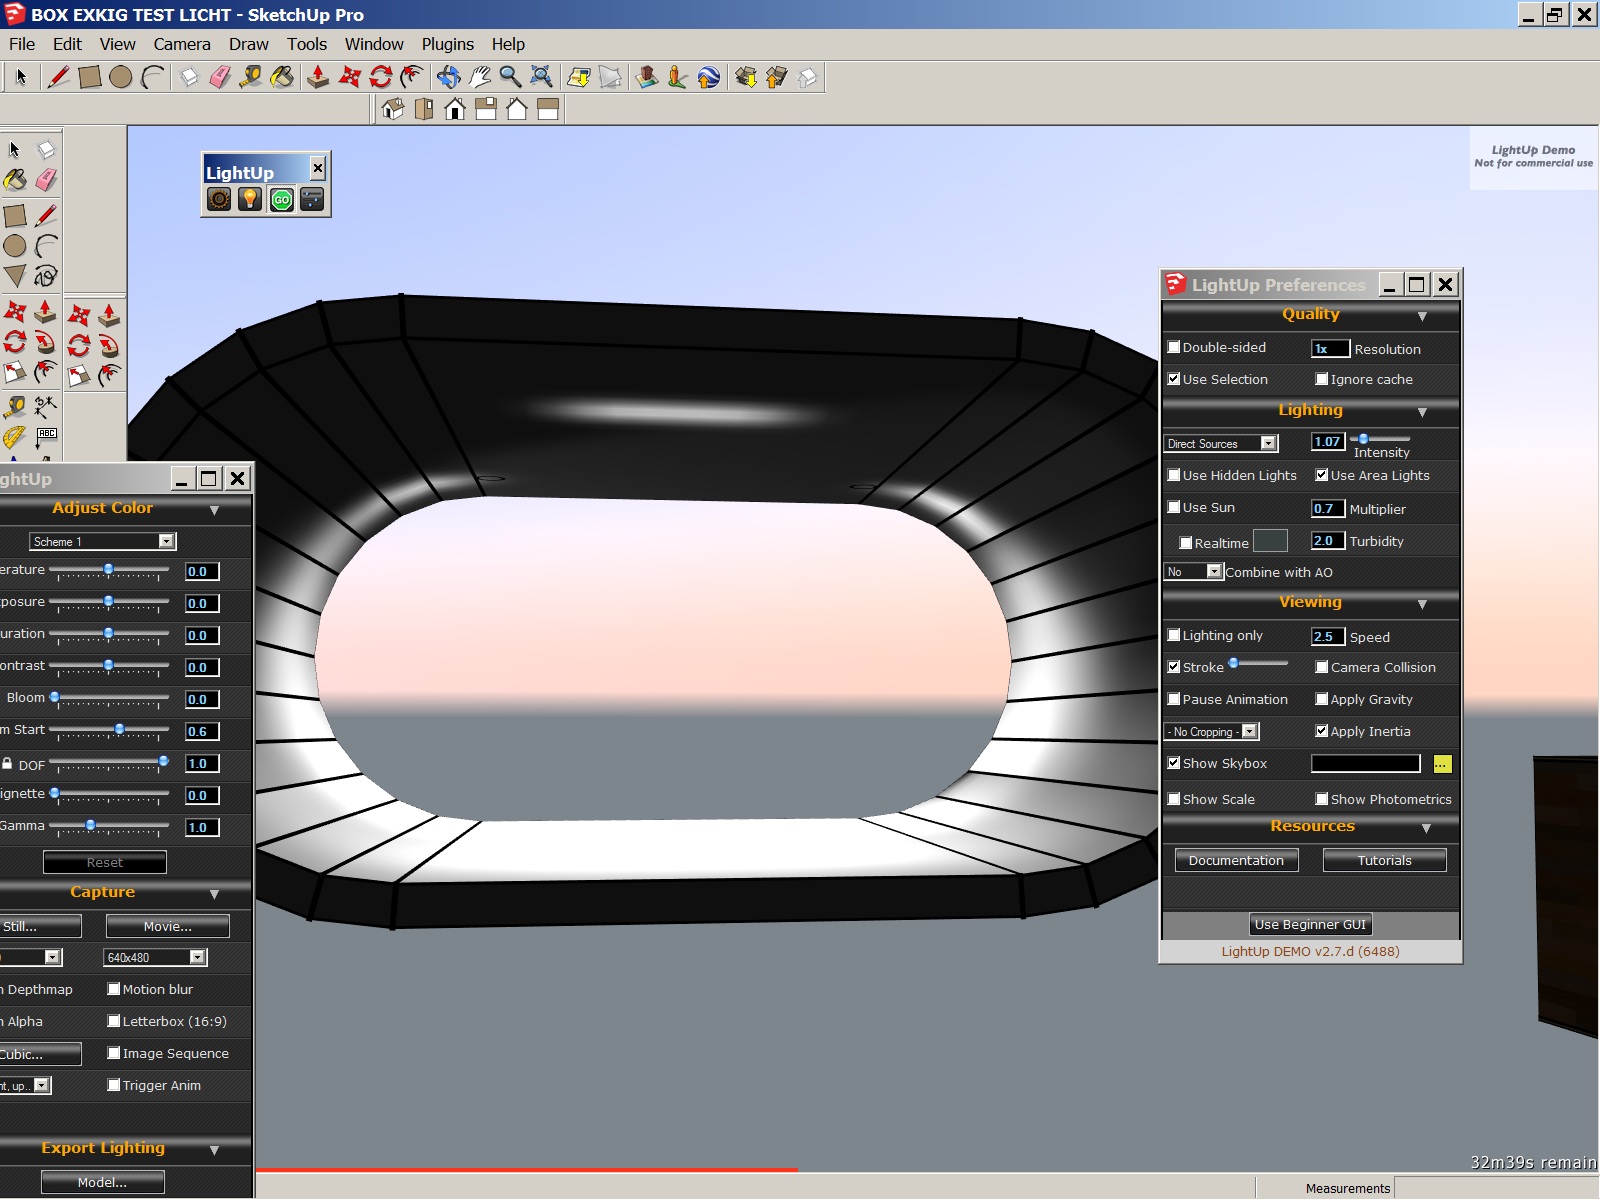Enable the Camera Collision checkbox
This screenshot has width=1600, height=1200.
pyautogui.click(x=1322, y=667)
